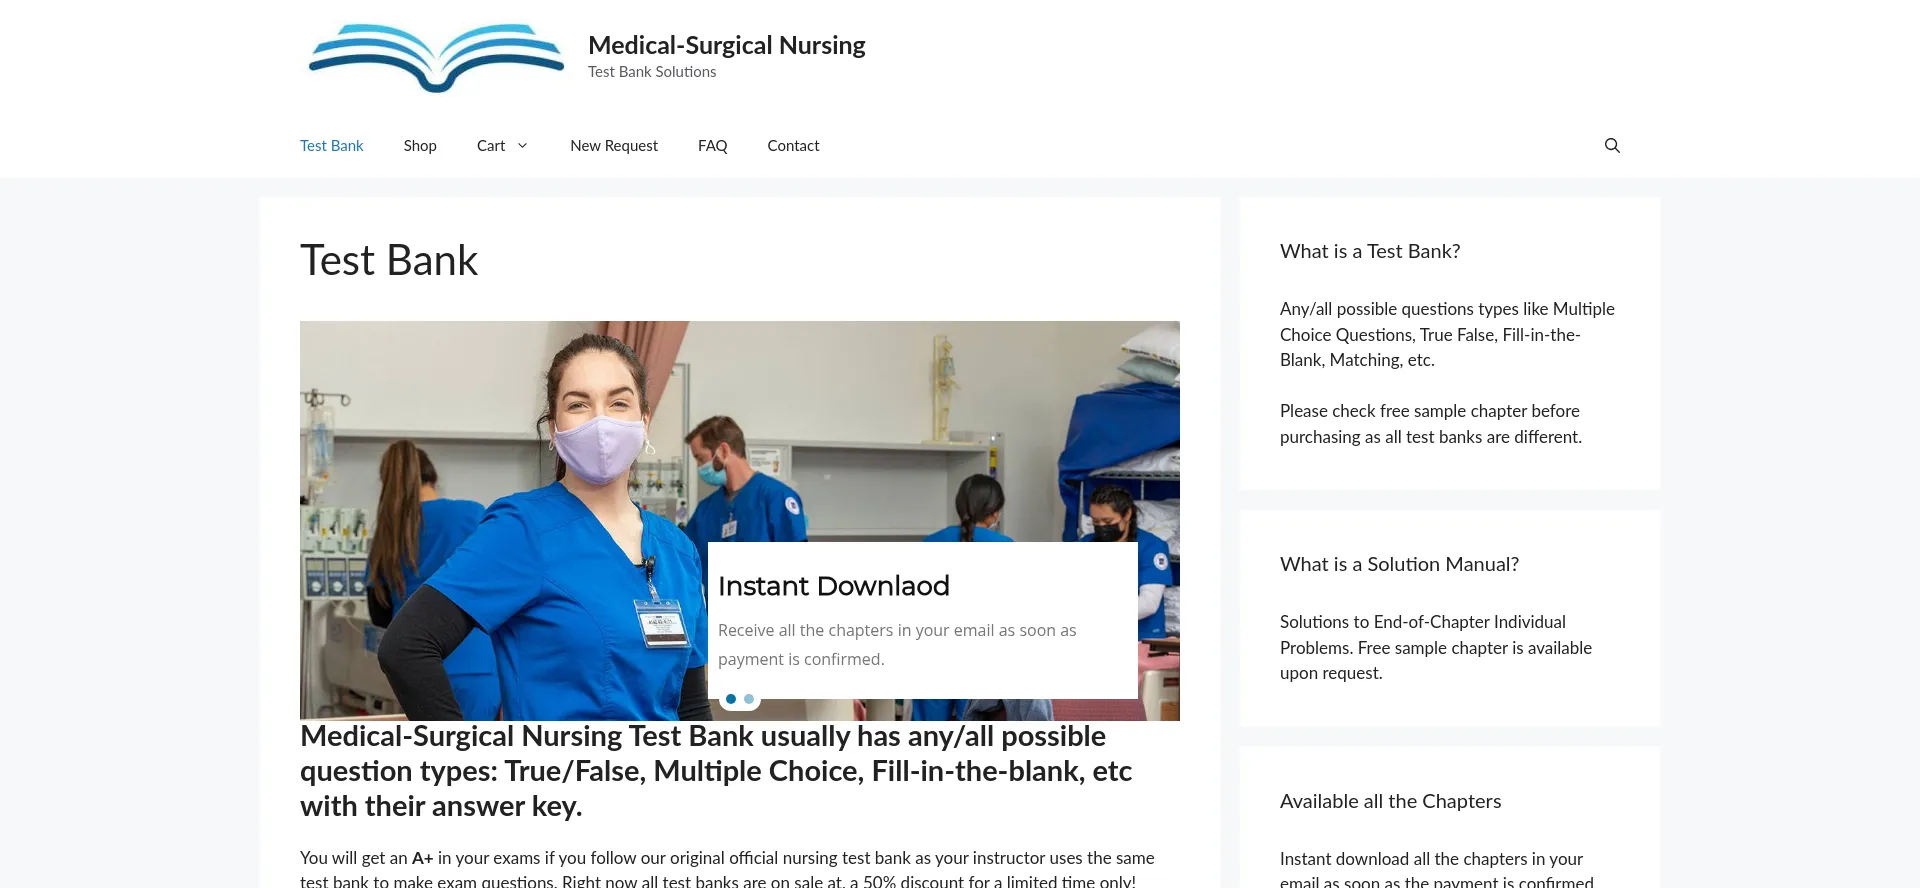Click the open book site logo
1920x888 pixels.
point(436,58)
